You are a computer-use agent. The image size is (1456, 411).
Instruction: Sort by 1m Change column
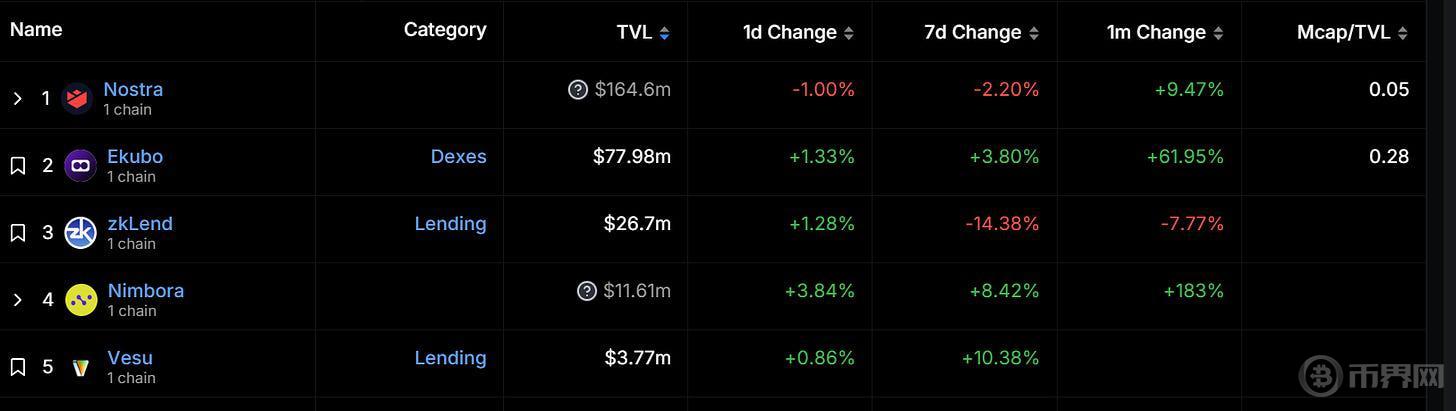point(1164,32)
